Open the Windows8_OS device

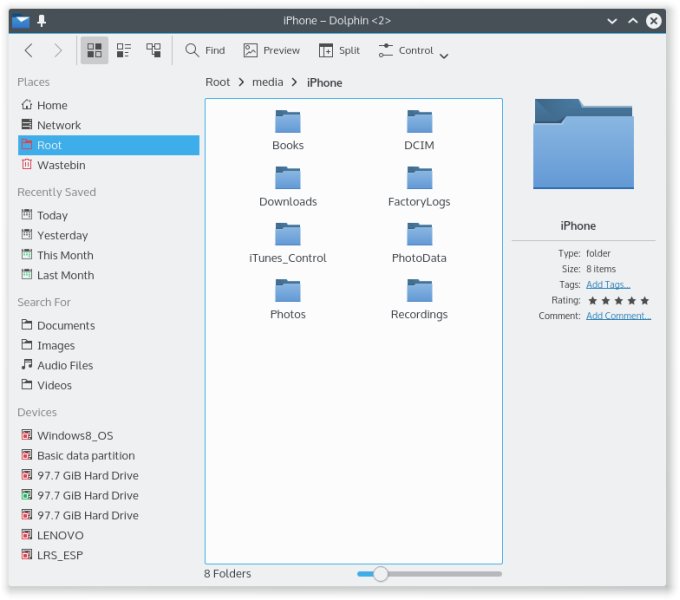pos(75,435)
